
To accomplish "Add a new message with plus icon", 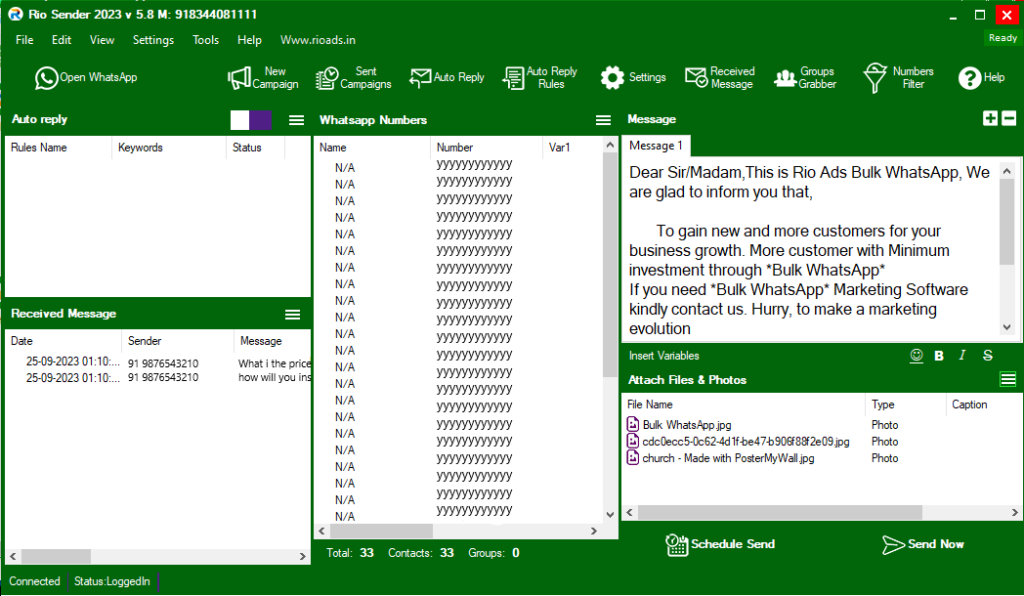I will click(990, 118).
